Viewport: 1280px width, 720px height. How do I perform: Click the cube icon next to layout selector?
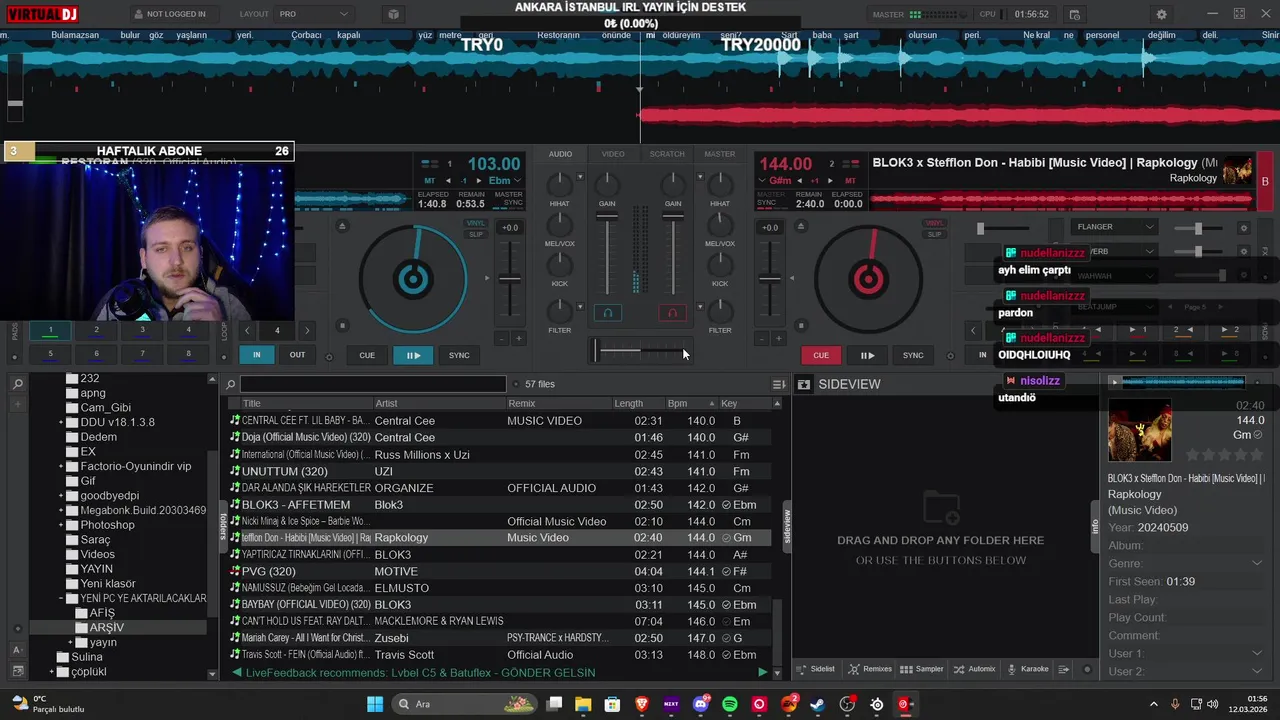(393, 14)
